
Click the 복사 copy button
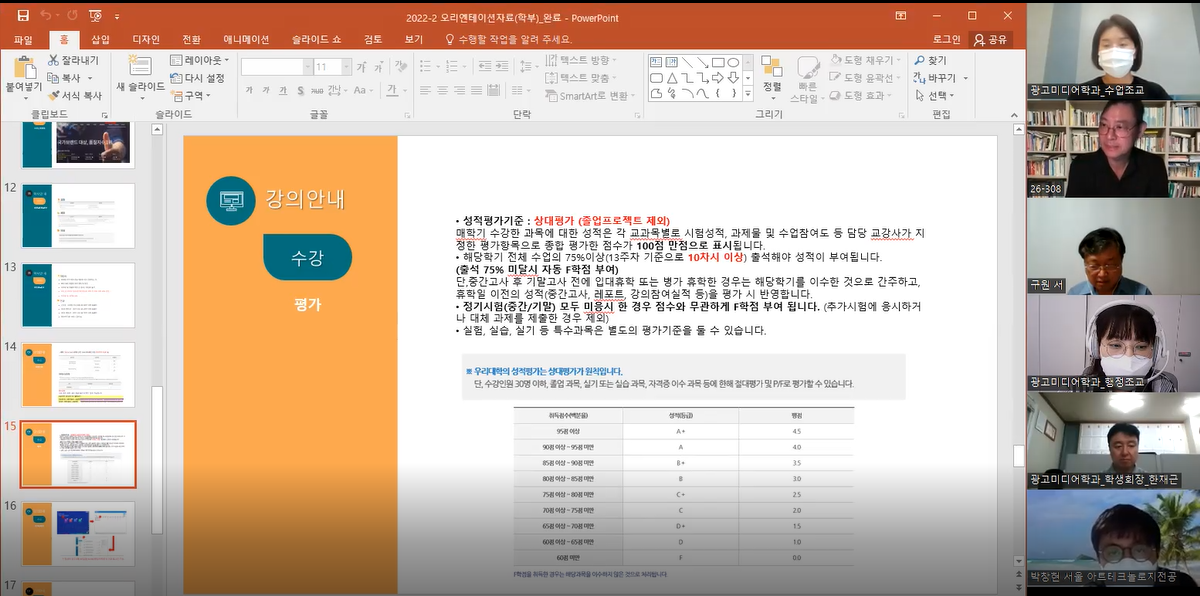click(70, 78)
